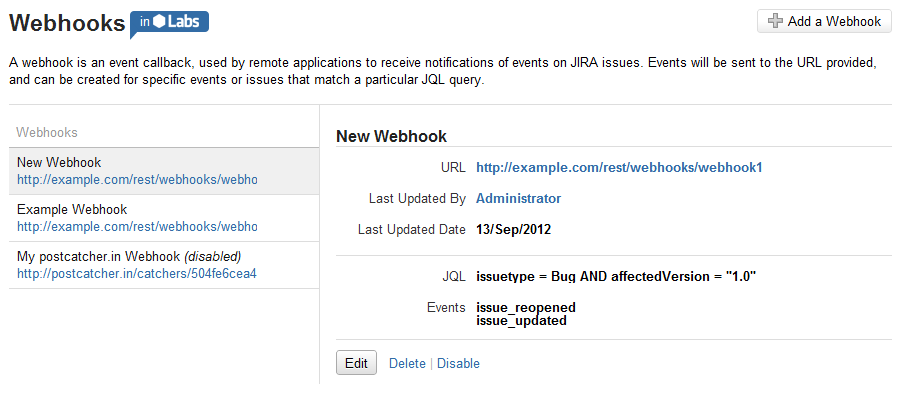Select Example Webhook in the list
901x399 pixels.
tap(164, 218)
